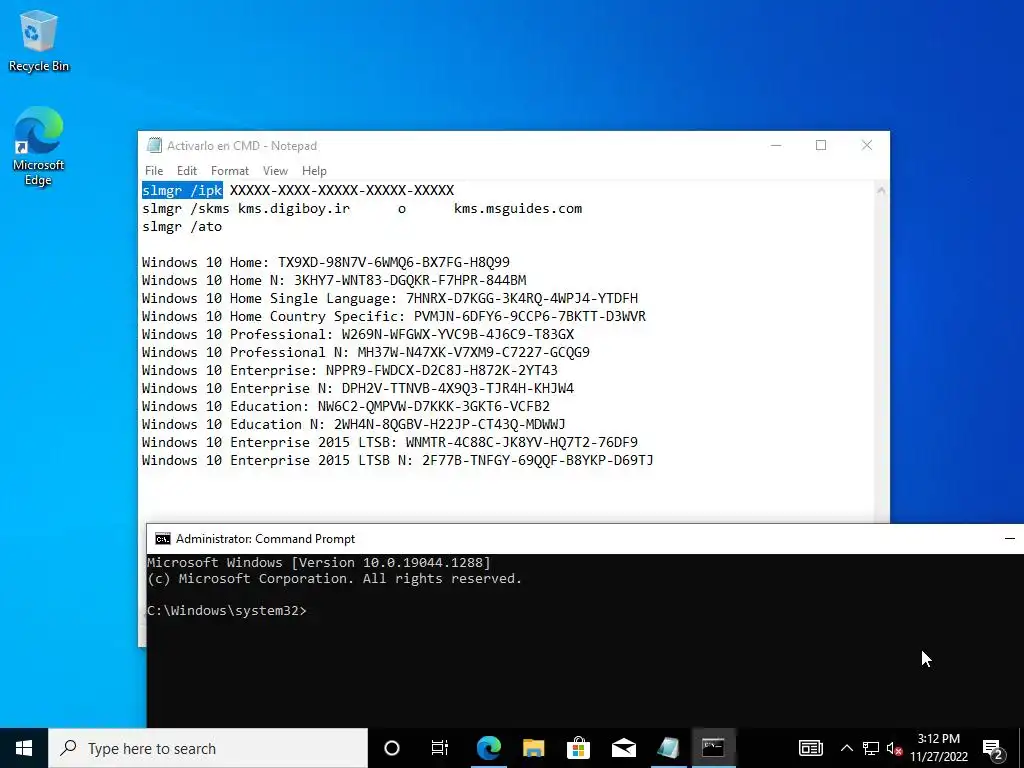This screenshot has width=1024, height=768.
Task: Open File Explorer from the taskbar
Action: [x=534, y=748]
